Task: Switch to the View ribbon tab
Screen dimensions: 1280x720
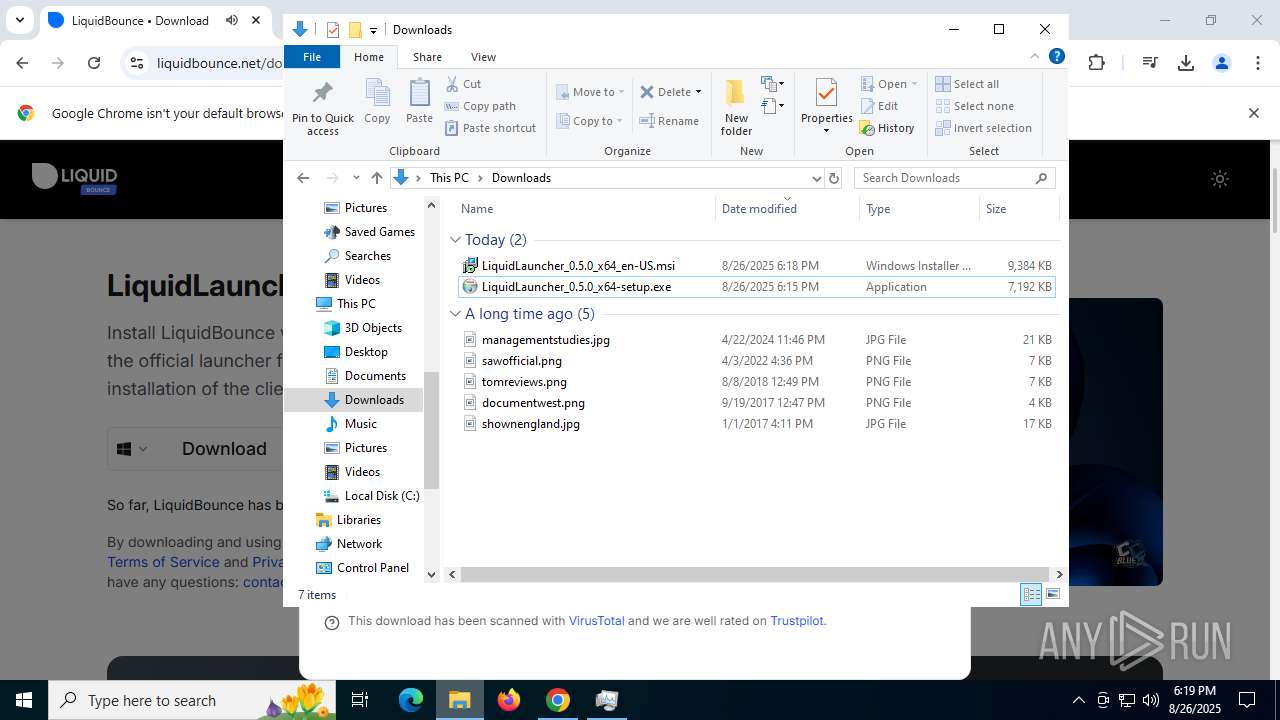Action: [483, 57]
